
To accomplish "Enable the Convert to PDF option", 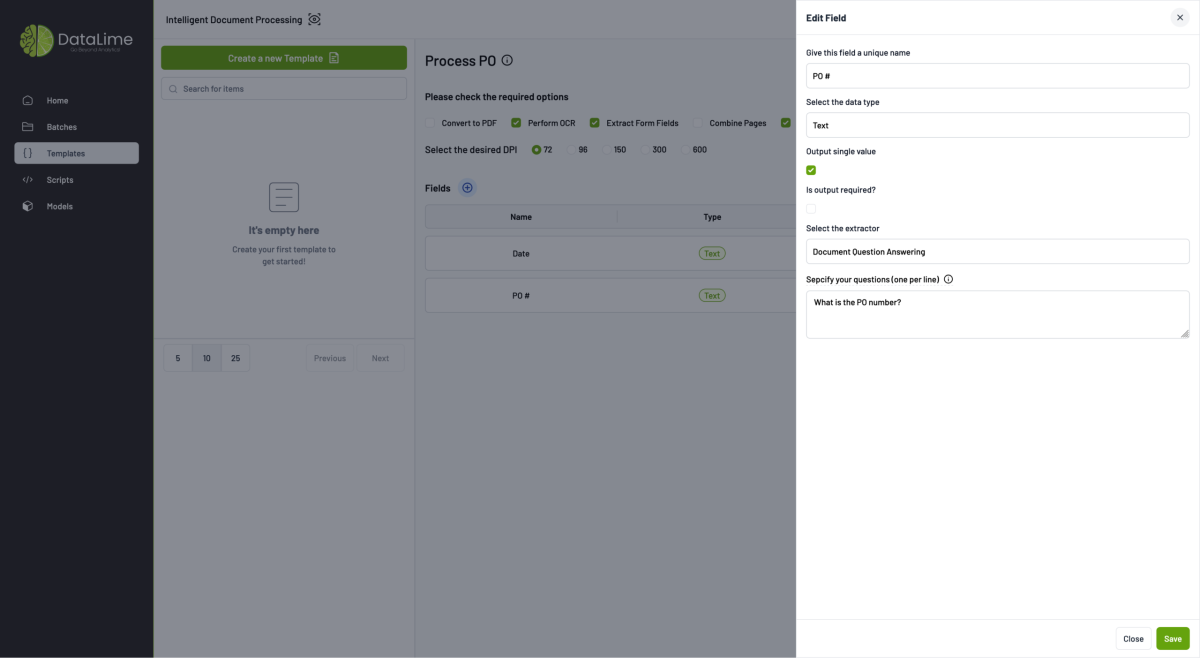I will [x=431, y=123].
